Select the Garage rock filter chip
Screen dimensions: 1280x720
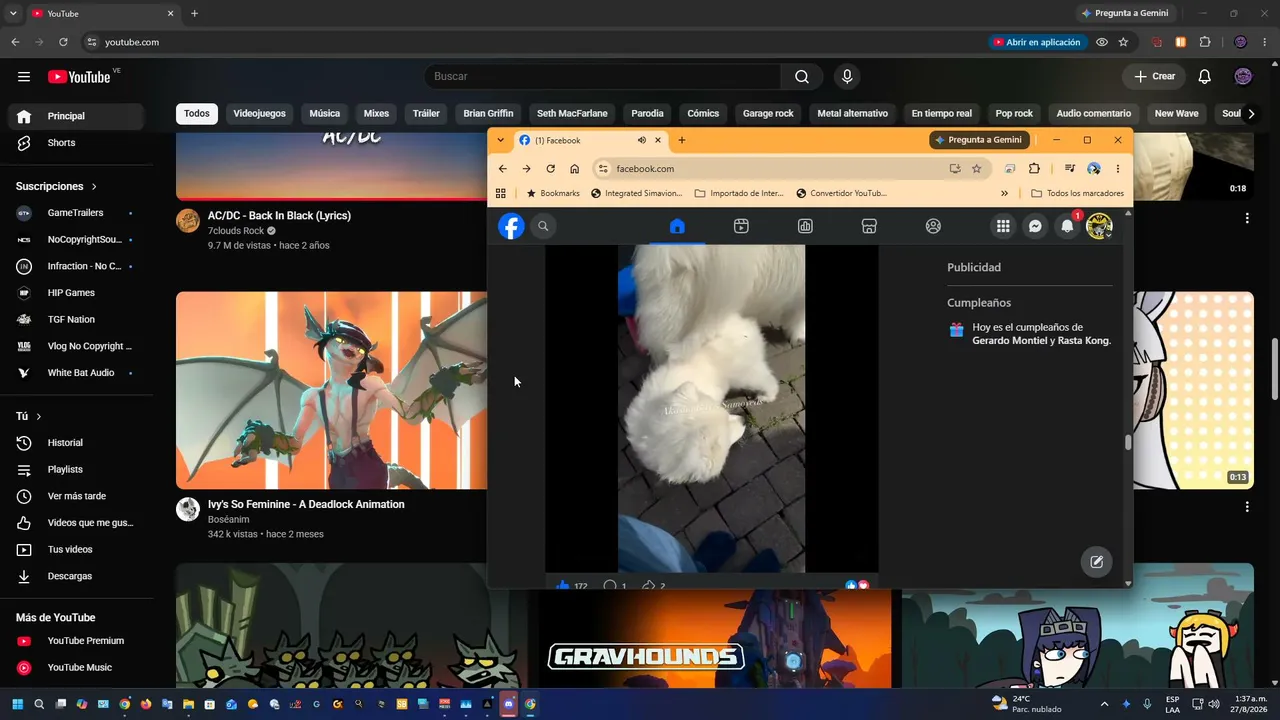pos(768,114)
